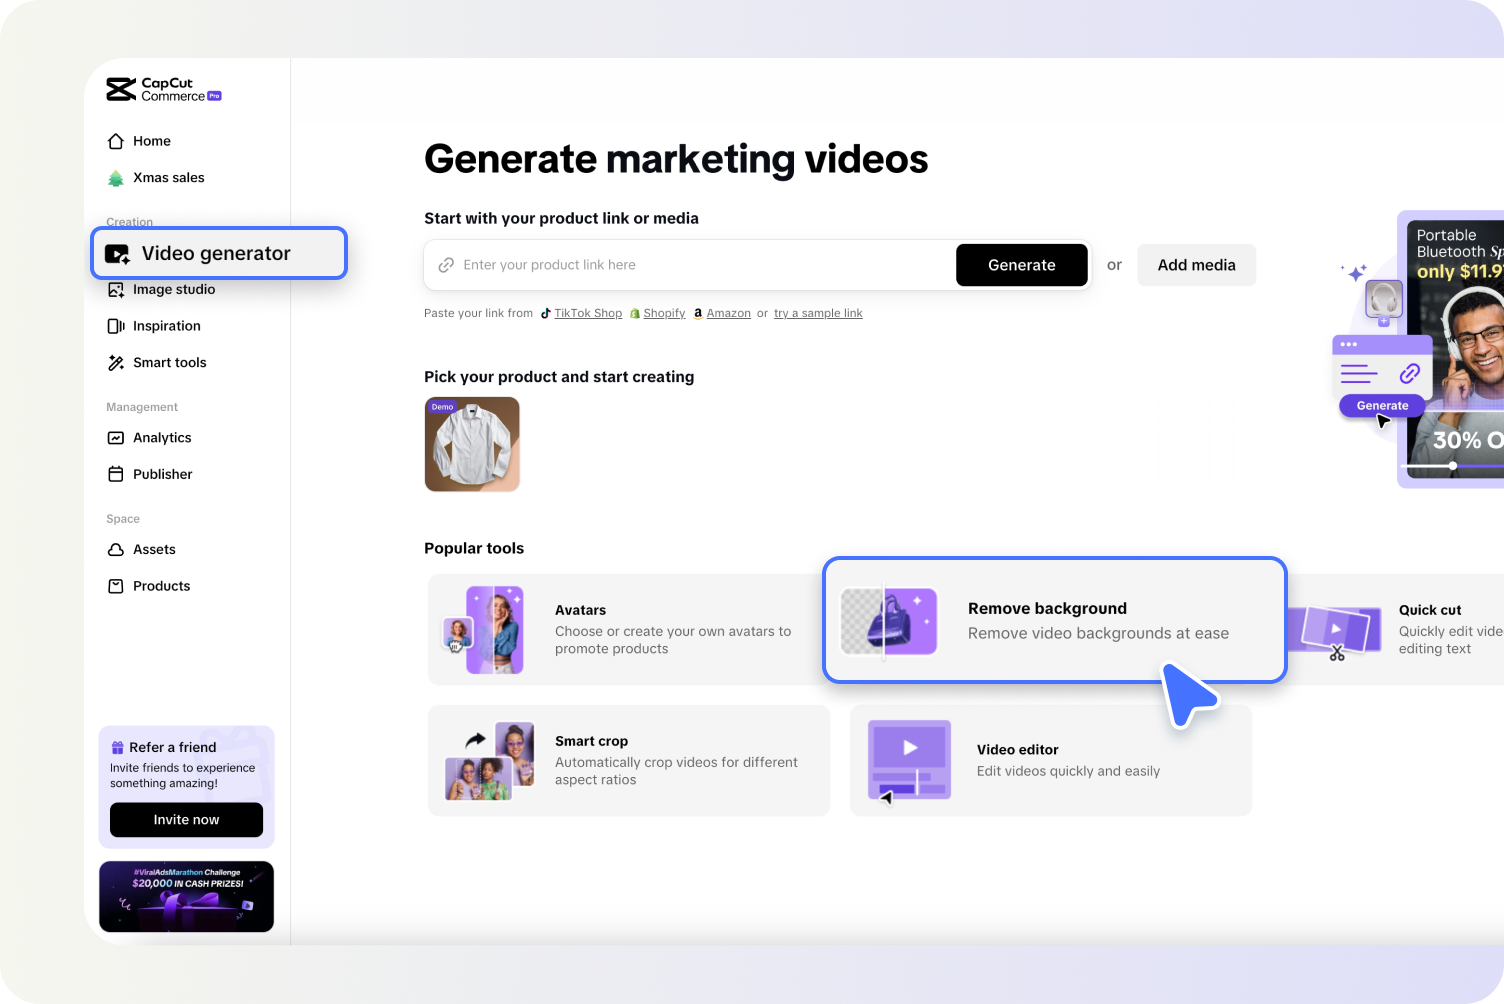Go to Home via its house icon
This screenshot has width=1504, height=1004.
point(116,141)
